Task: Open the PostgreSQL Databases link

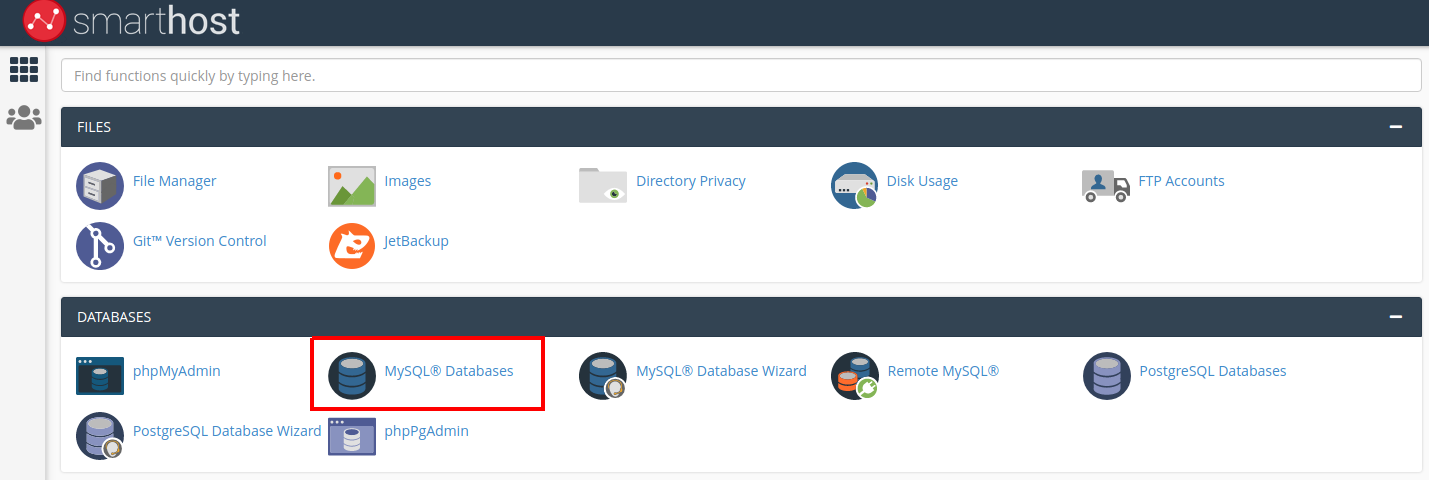Action: coord(1212,371)
